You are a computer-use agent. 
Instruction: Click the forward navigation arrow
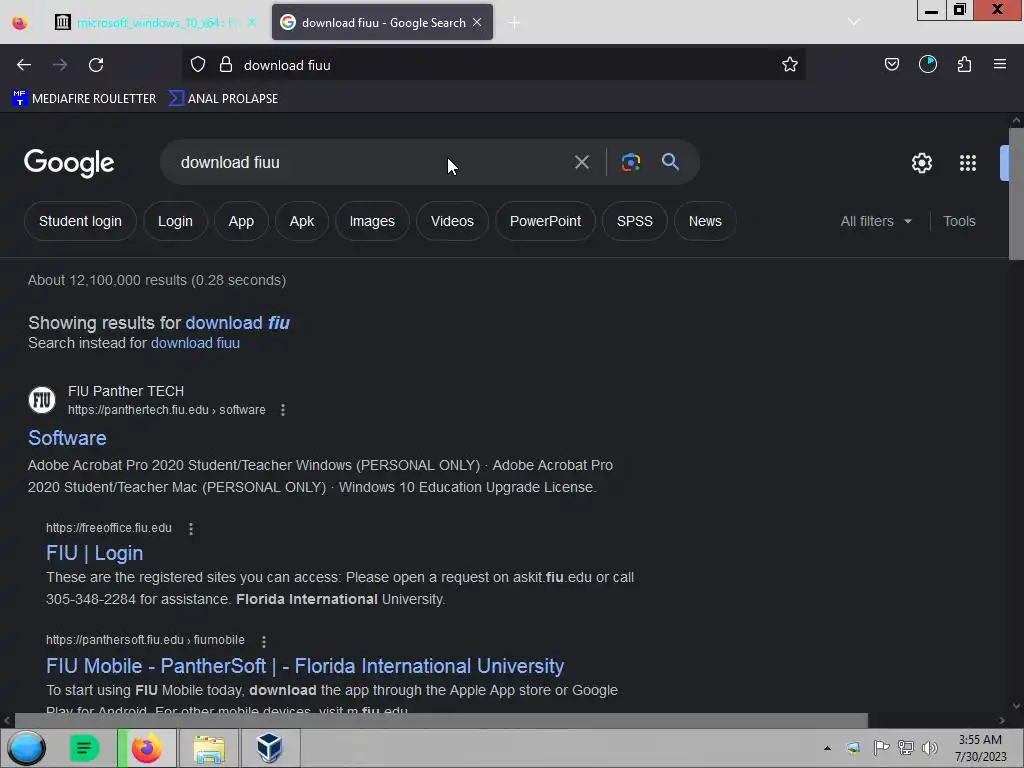click(x=60, y=65)
